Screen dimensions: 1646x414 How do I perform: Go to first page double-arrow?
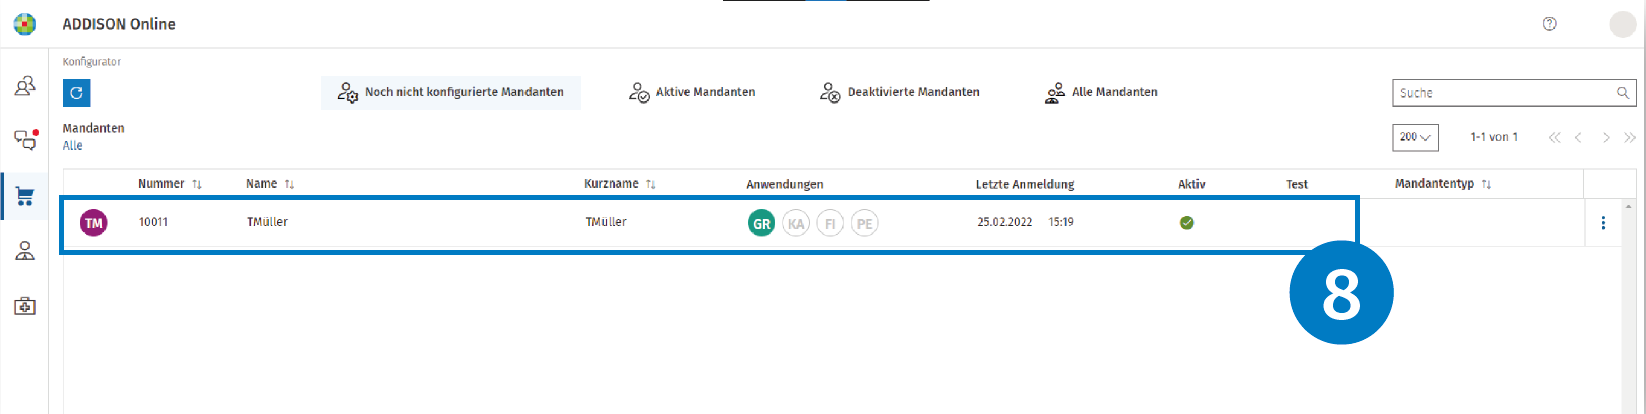coord(1554,137)
